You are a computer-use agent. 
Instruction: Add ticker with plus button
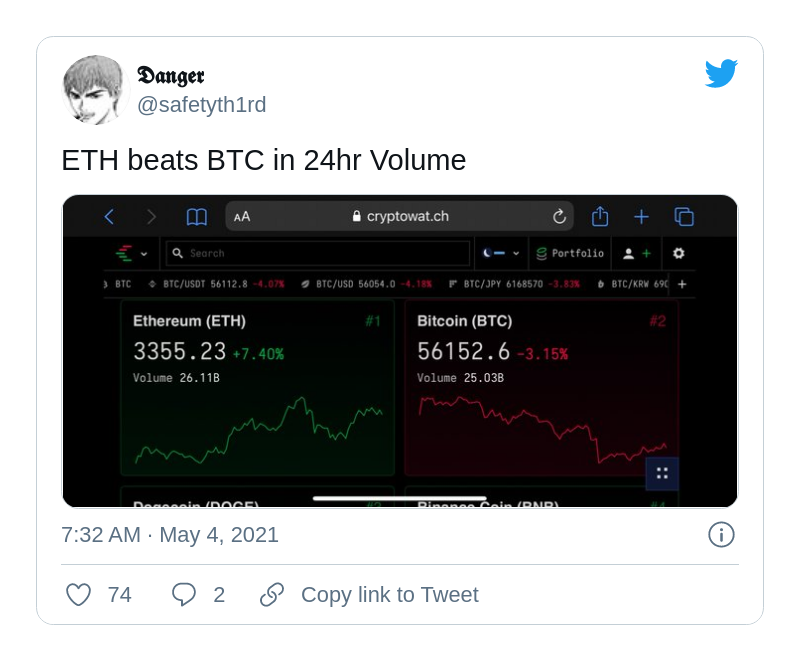(682, 284)
